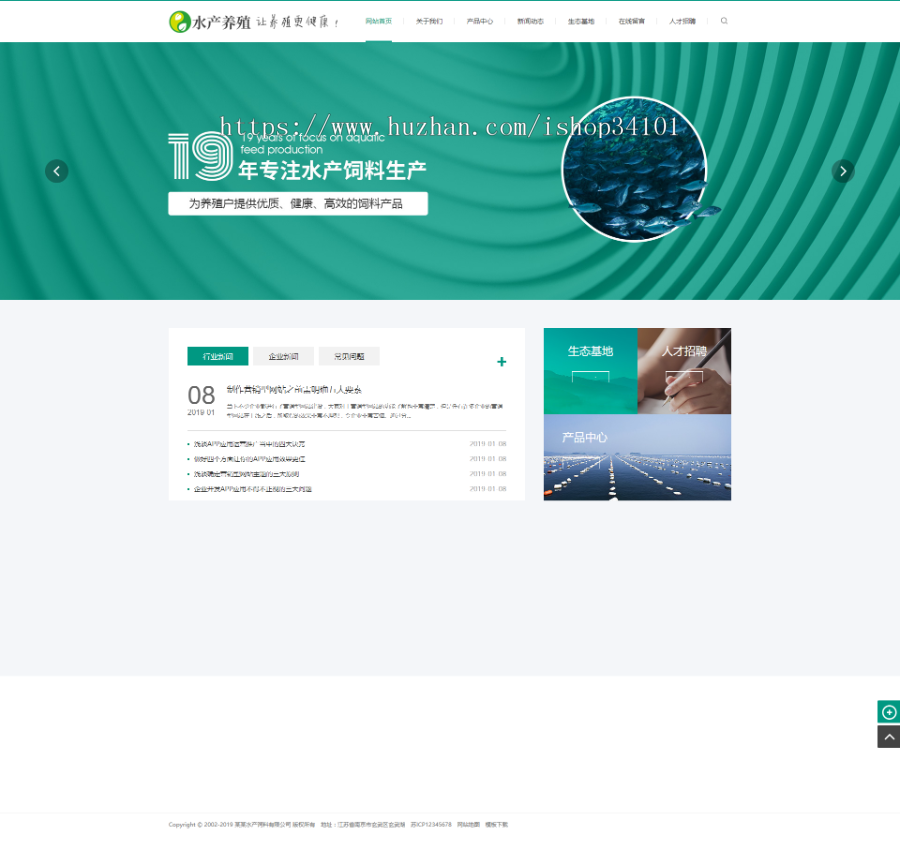The width and height of the screenshot is (900, 850).
Task: Click the banner slogan button 为养殖户提供优质
Action: 298,204
